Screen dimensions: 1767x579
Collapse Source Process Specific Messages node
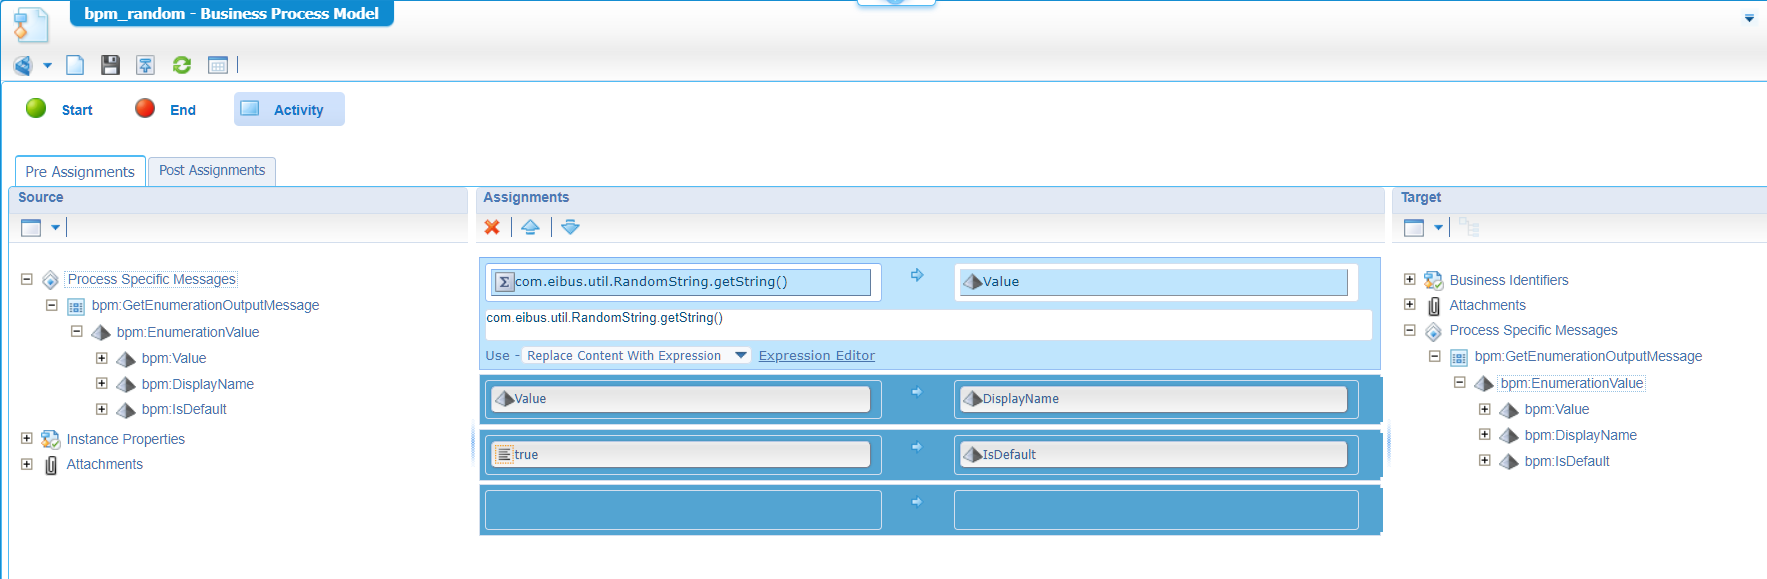27,279
